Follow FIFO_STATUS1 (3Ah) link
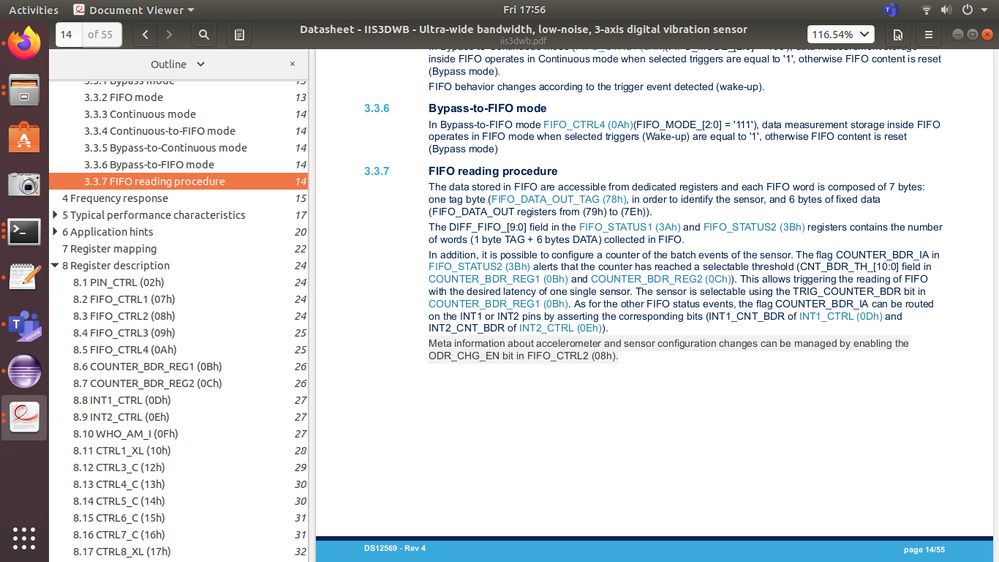 pyautogui.click(x=629, y=227)
